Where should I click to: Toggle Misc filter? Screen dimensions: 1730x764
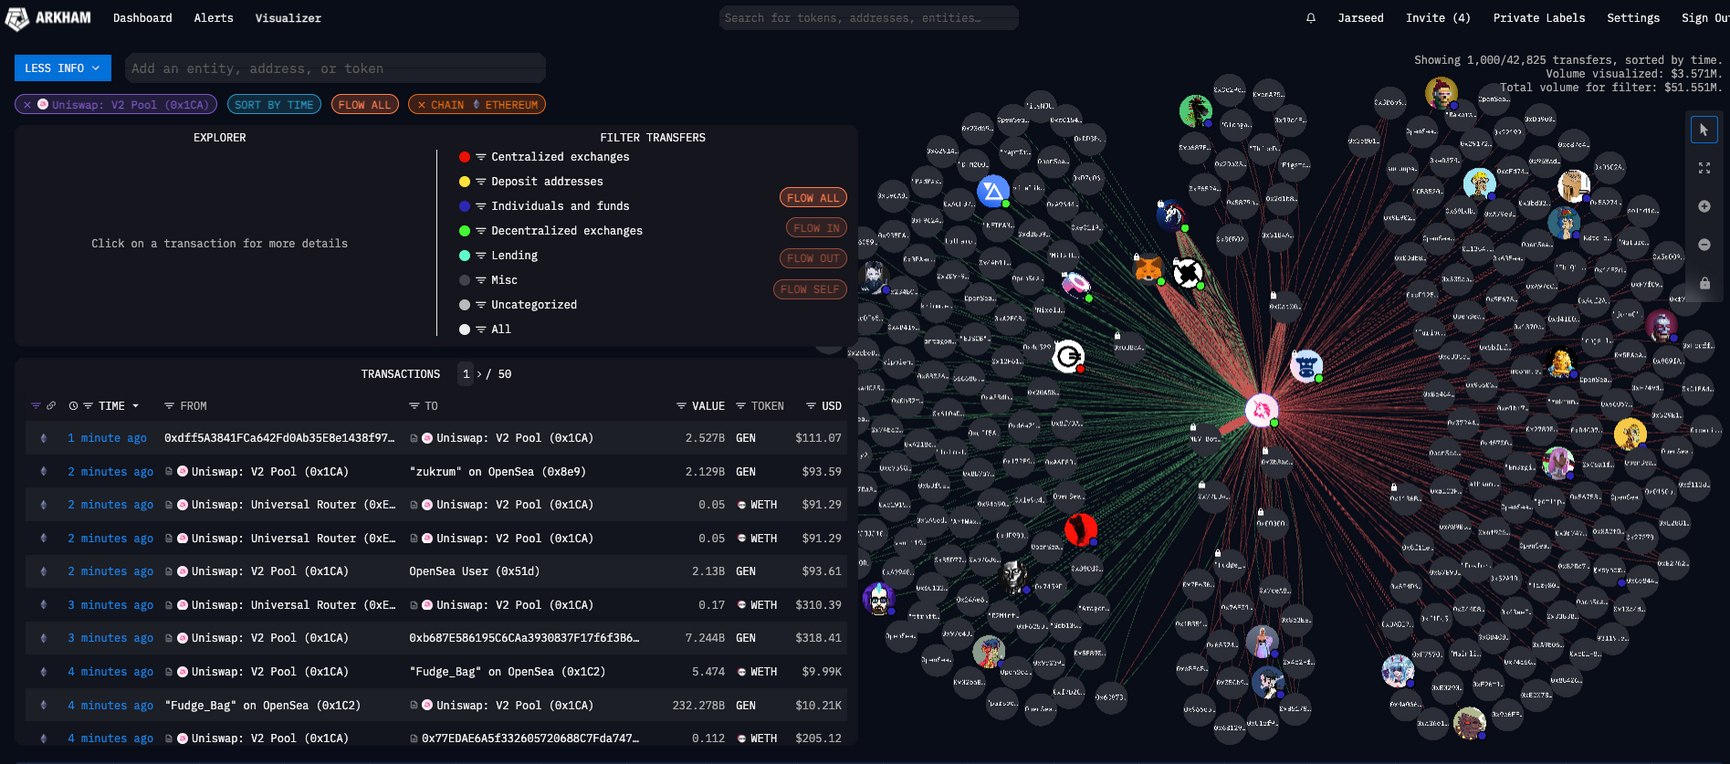pos(488,280)
